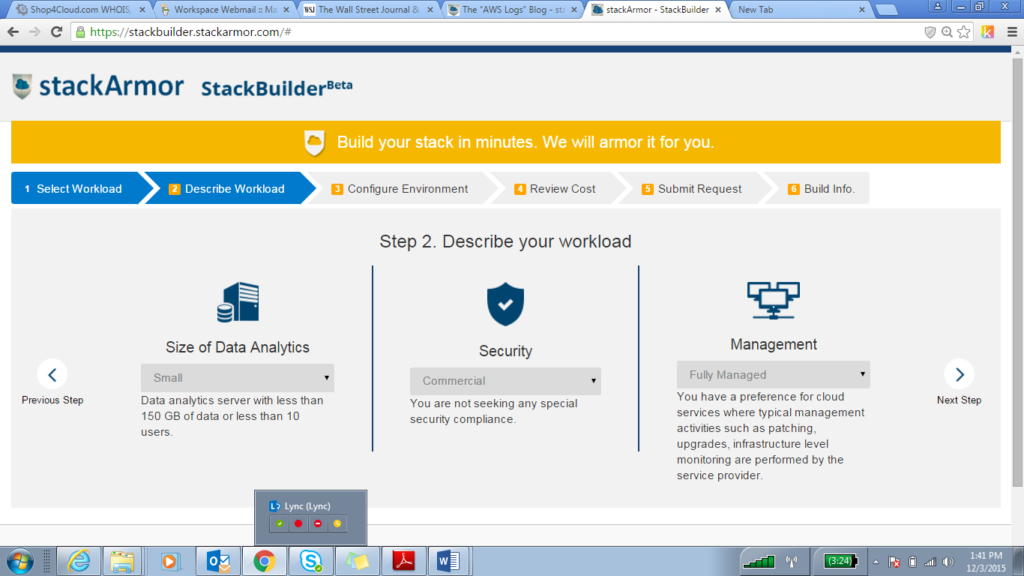Click inside the browser address bar

tap(400, 31)
